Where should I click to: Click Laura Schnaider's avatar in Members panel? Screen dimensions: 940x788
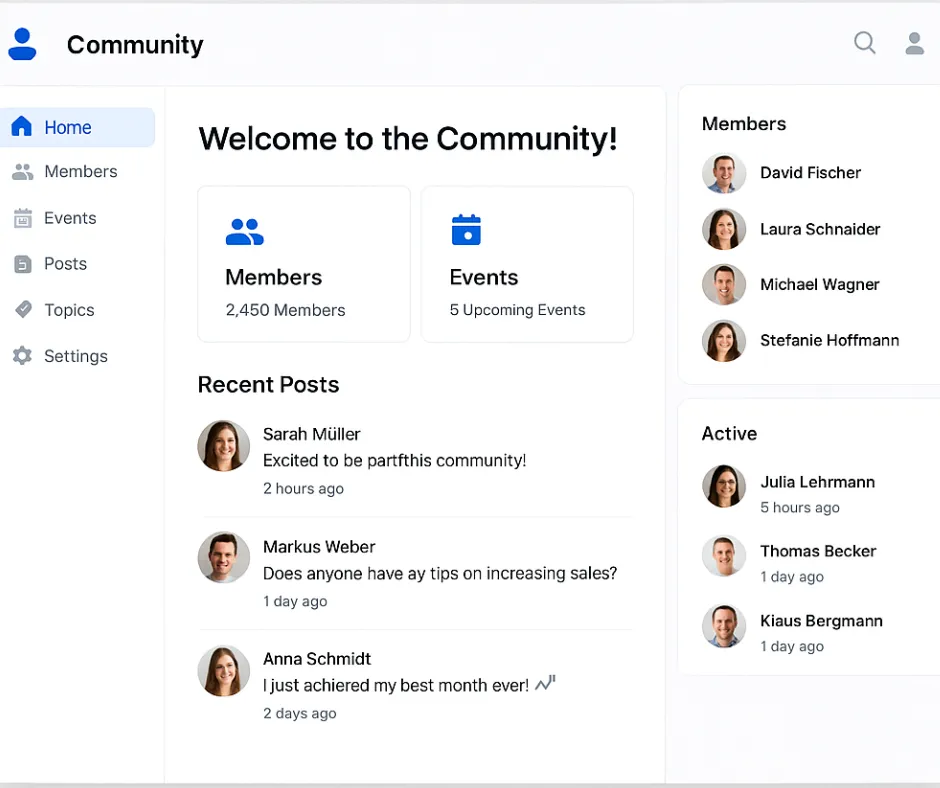(x=724, y=229)
